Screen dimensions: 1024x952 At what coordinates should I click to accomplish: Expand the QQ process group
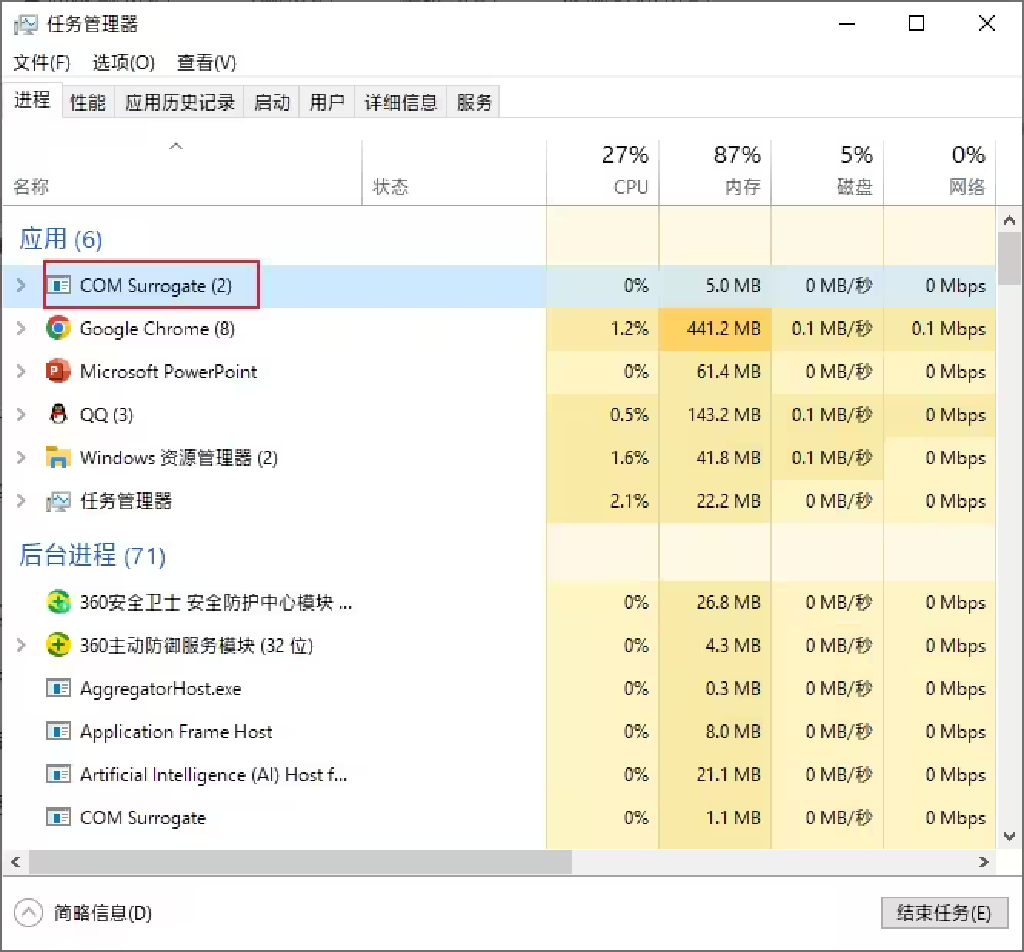pos(21,414)
